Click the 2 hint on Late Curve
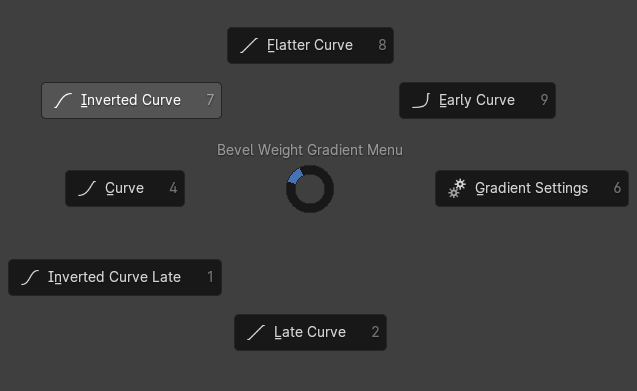Image resolution: width=637 pixels, height=391 pixels. click(x=375, y=332)
